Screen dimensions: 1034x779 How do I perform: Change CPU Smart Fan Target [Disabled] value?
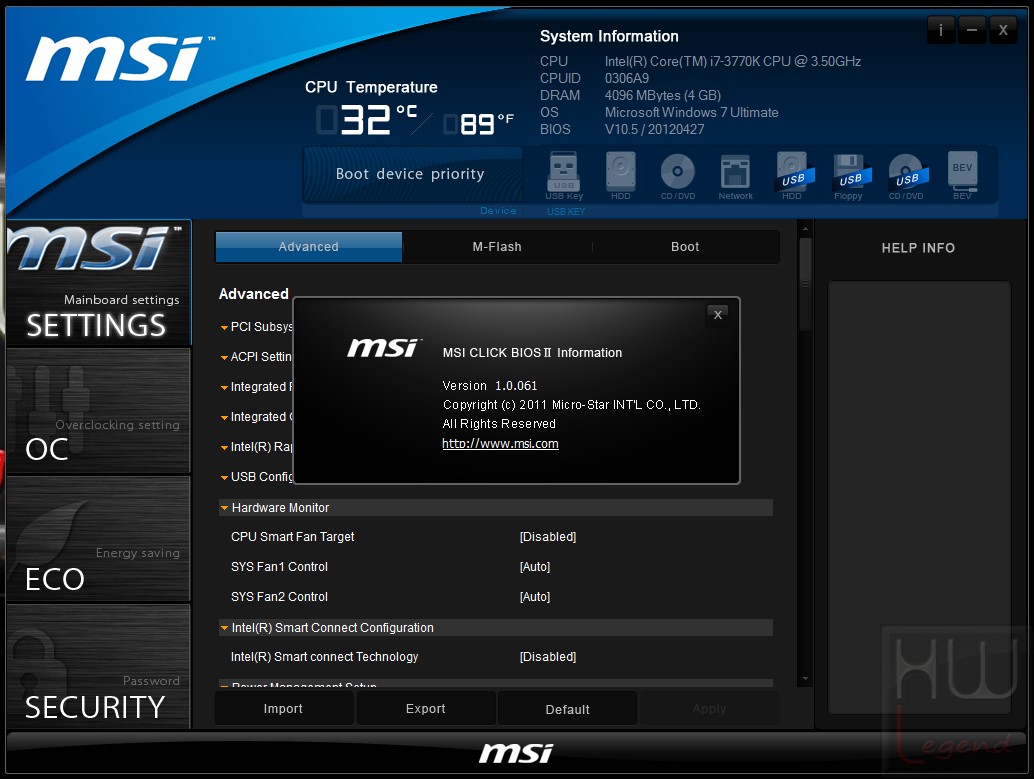tap(547, 537)
